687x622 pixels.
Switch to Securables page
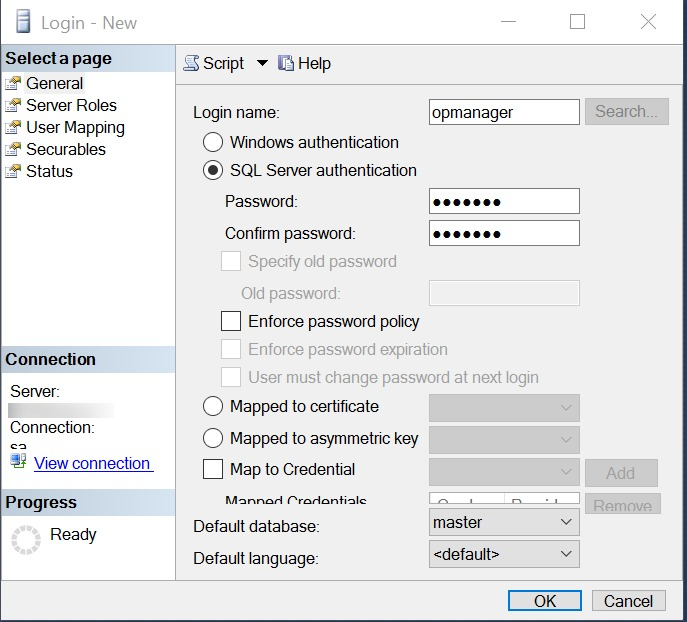pyautogui.click(x=66, y=149)
